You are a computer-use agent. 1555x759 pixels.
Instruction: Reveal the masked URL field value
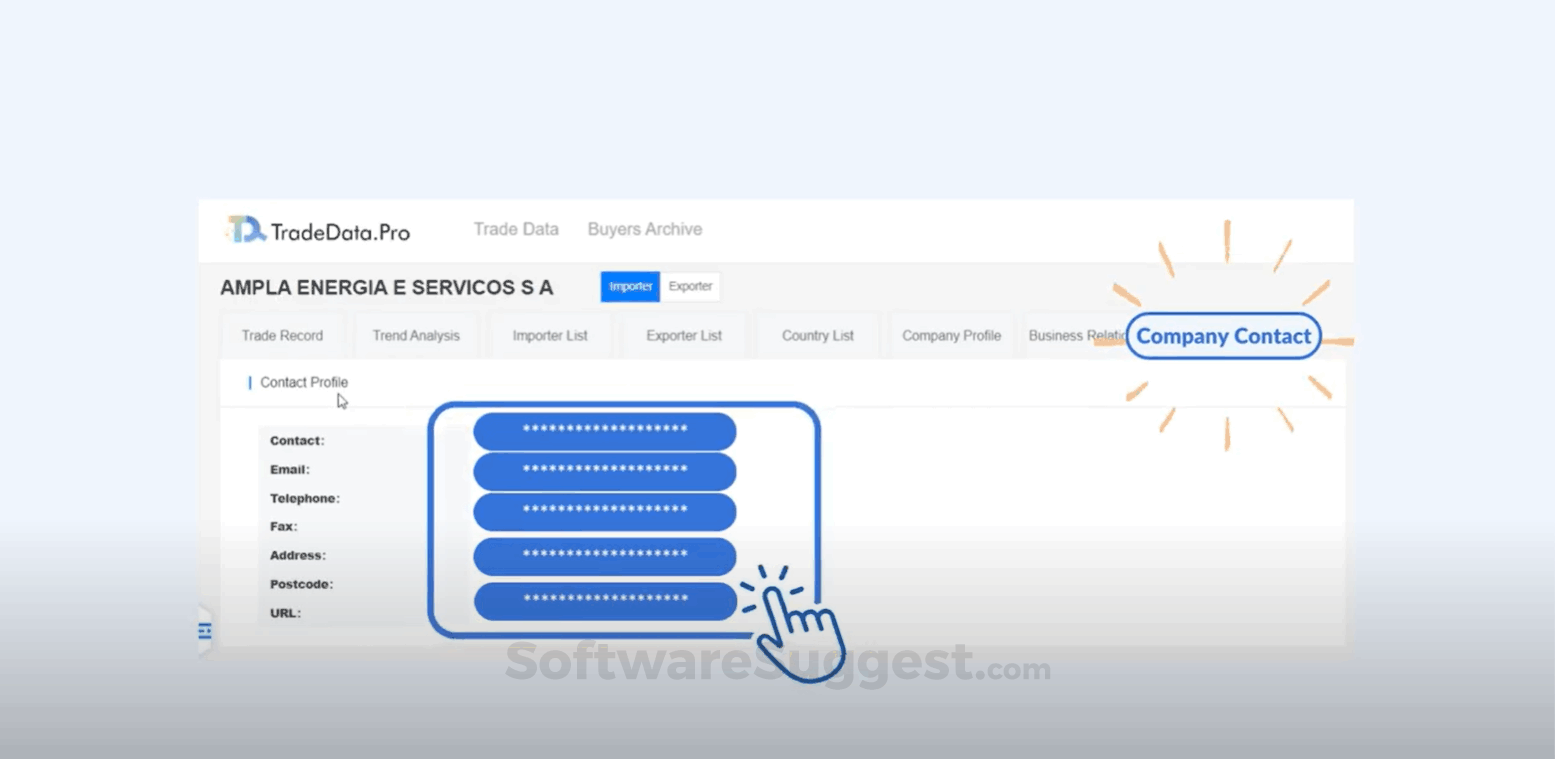click(x=604, y=601)
